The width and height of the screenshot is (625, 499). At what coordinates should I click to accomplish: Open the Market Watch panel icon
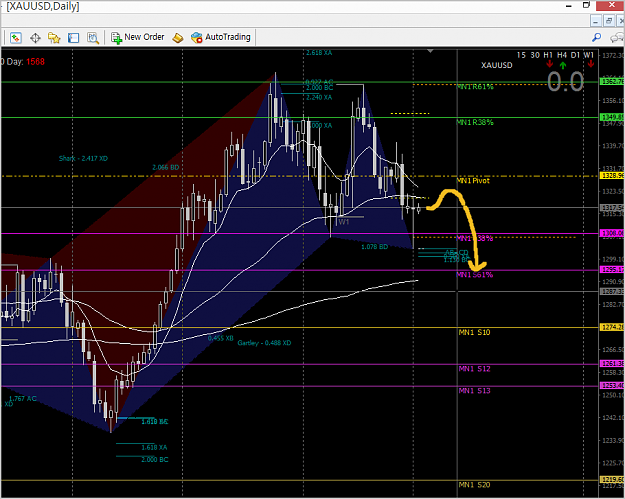[16, 38]
